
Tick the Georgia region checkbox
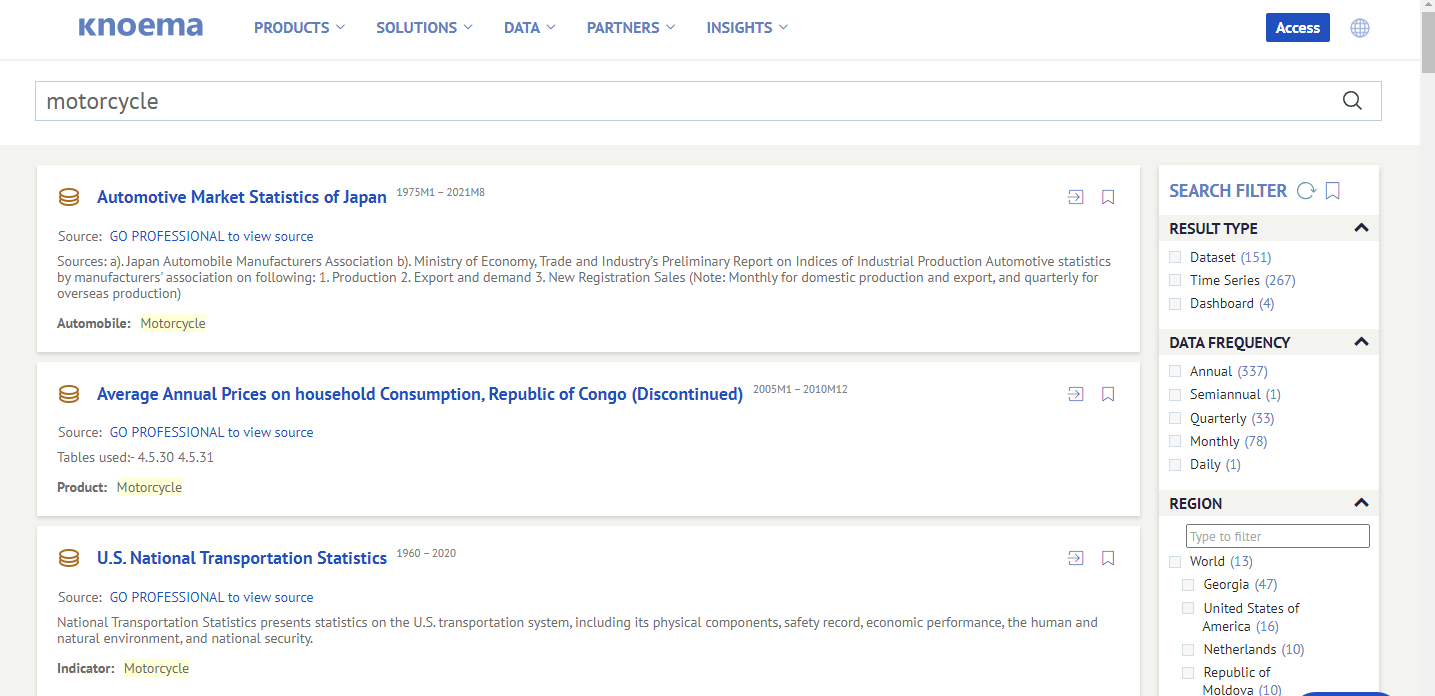1188,585
